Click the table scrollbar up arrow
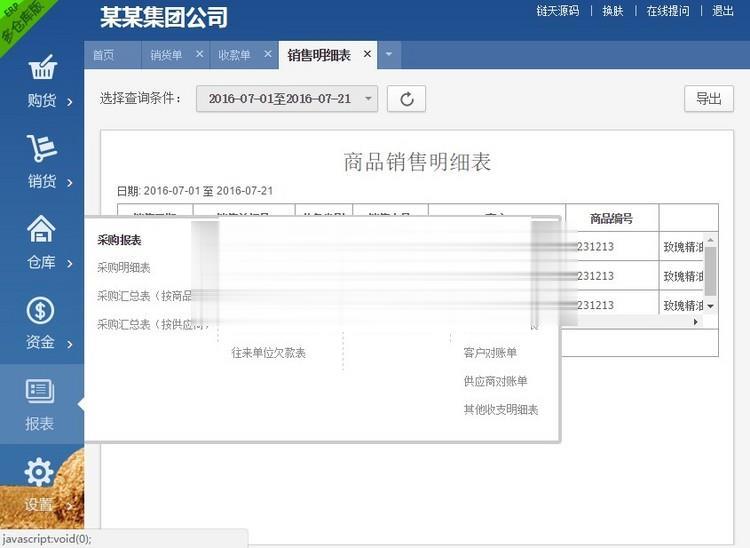 point(710,240)
